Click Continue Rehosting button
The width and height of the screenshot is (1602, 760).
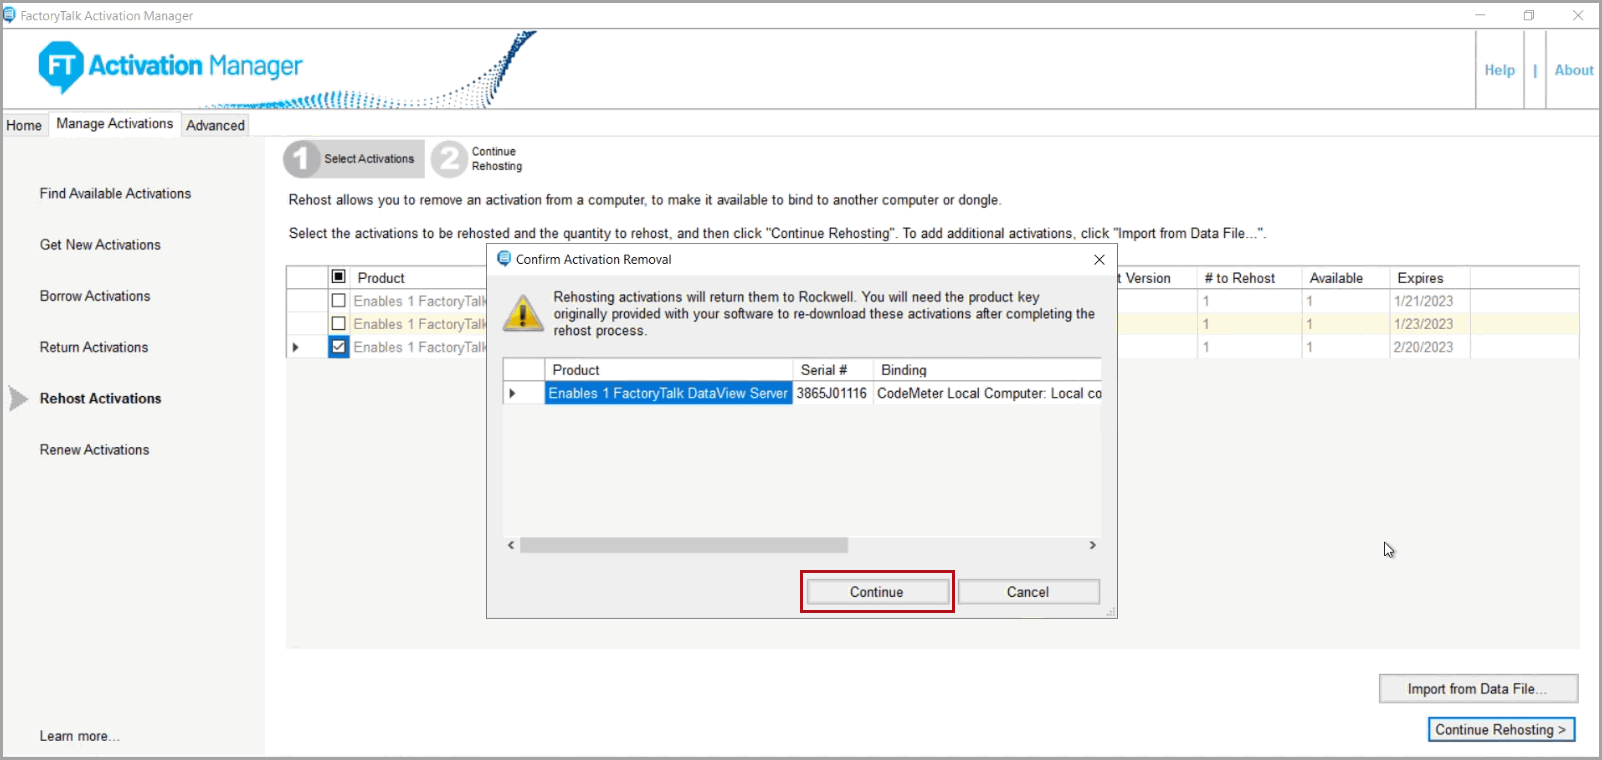(1501, 730)
